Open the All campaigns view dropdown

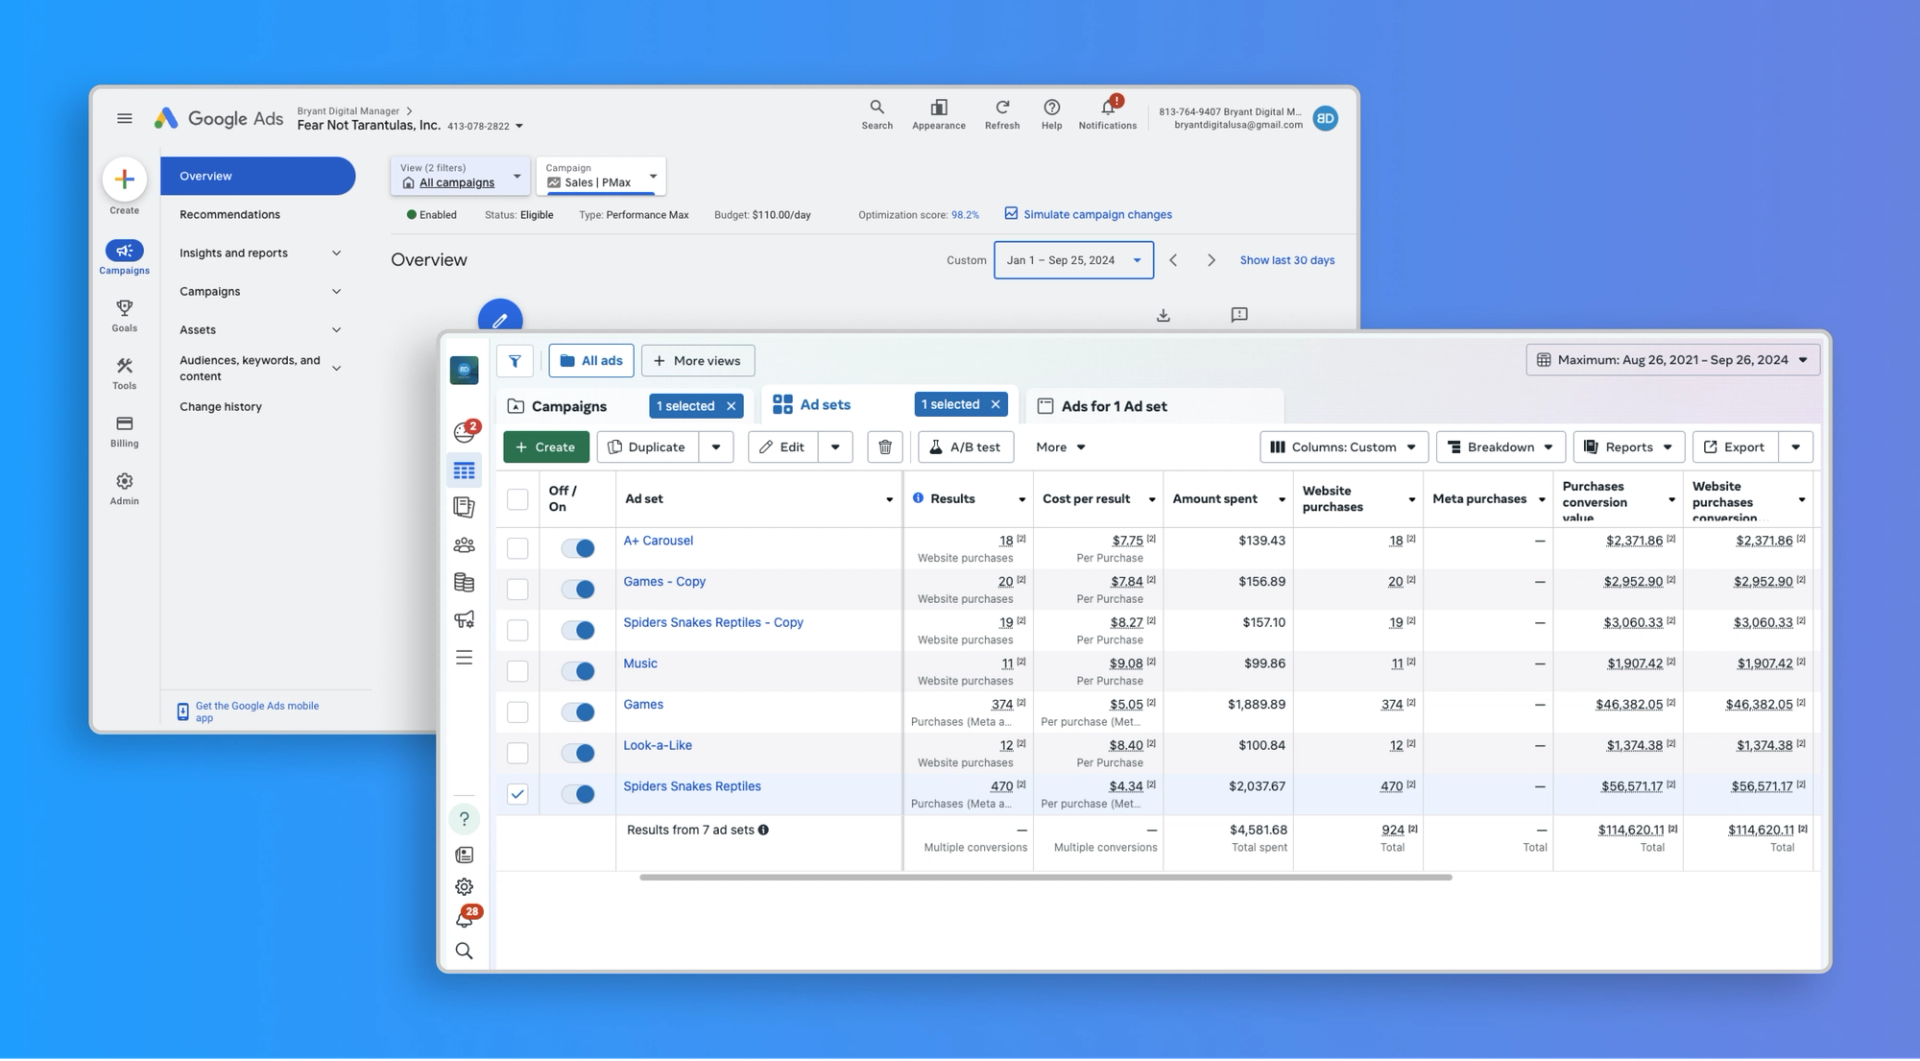(x=460, y=176)
